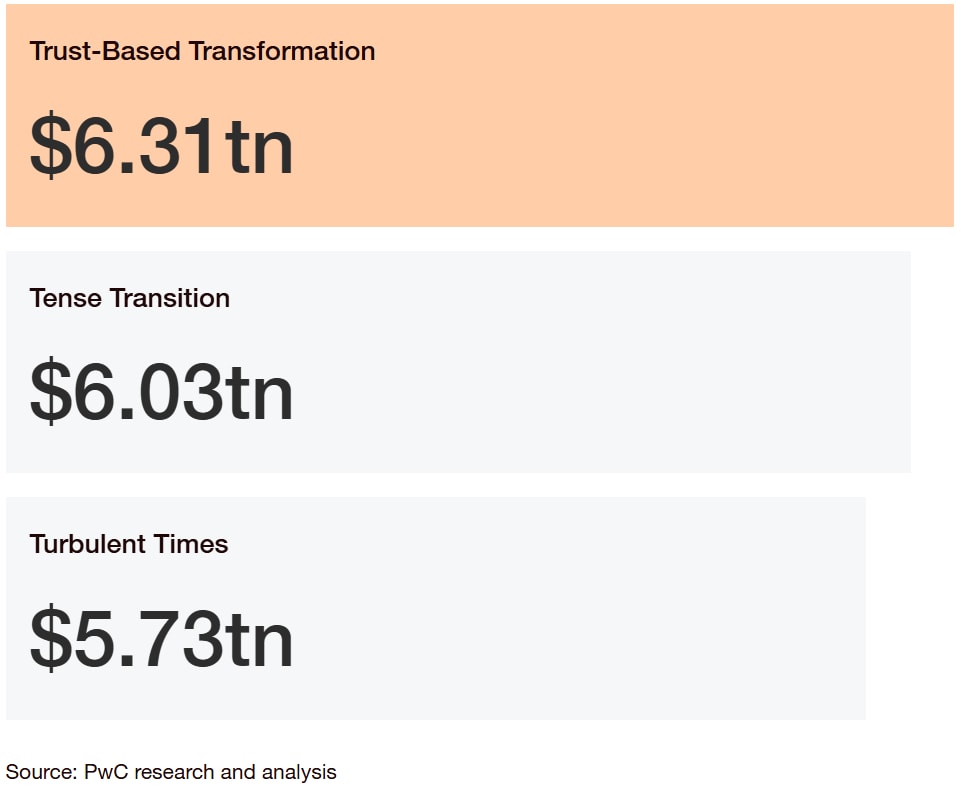Select the $6.03tn value

pos(161,392)
